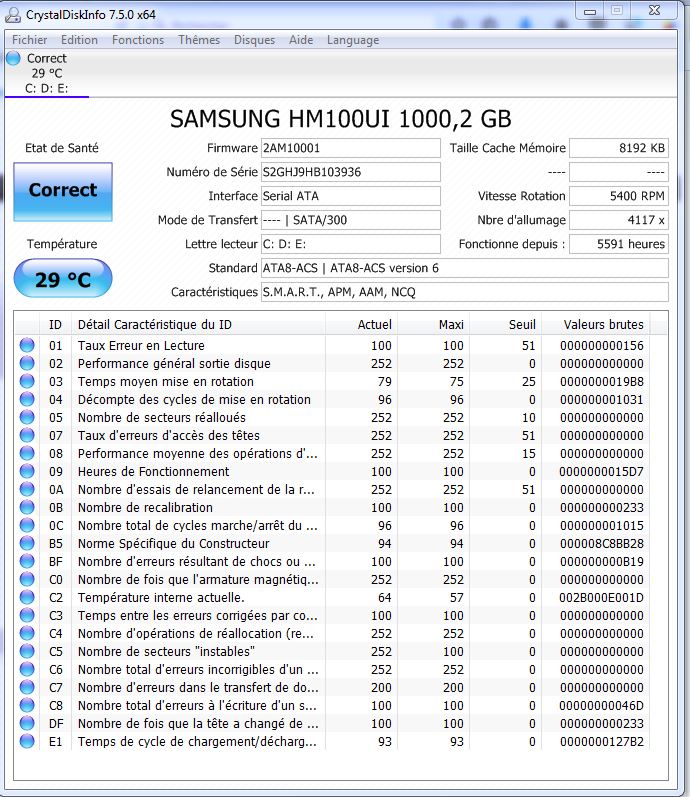
Task: Click the Maxi column header
Action: [x=434, y=324]
